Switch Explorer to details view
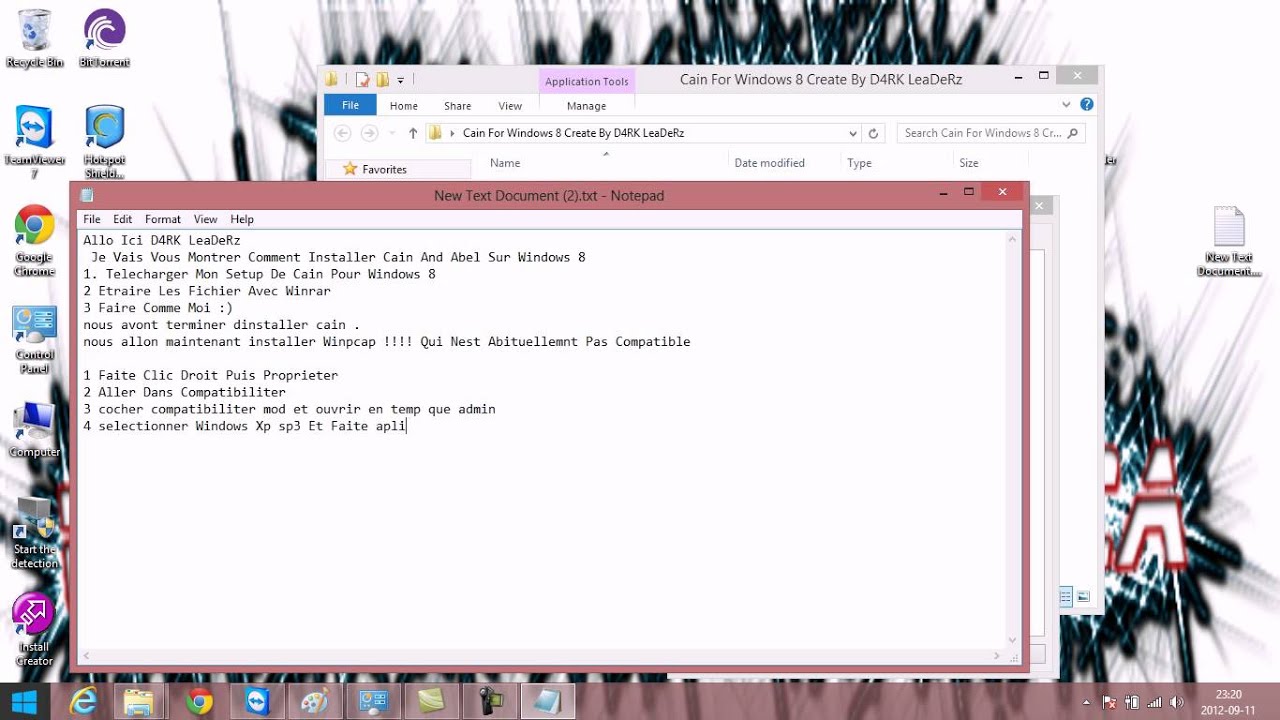This screenshot has height=720, width=1280. pos(1066,597)
